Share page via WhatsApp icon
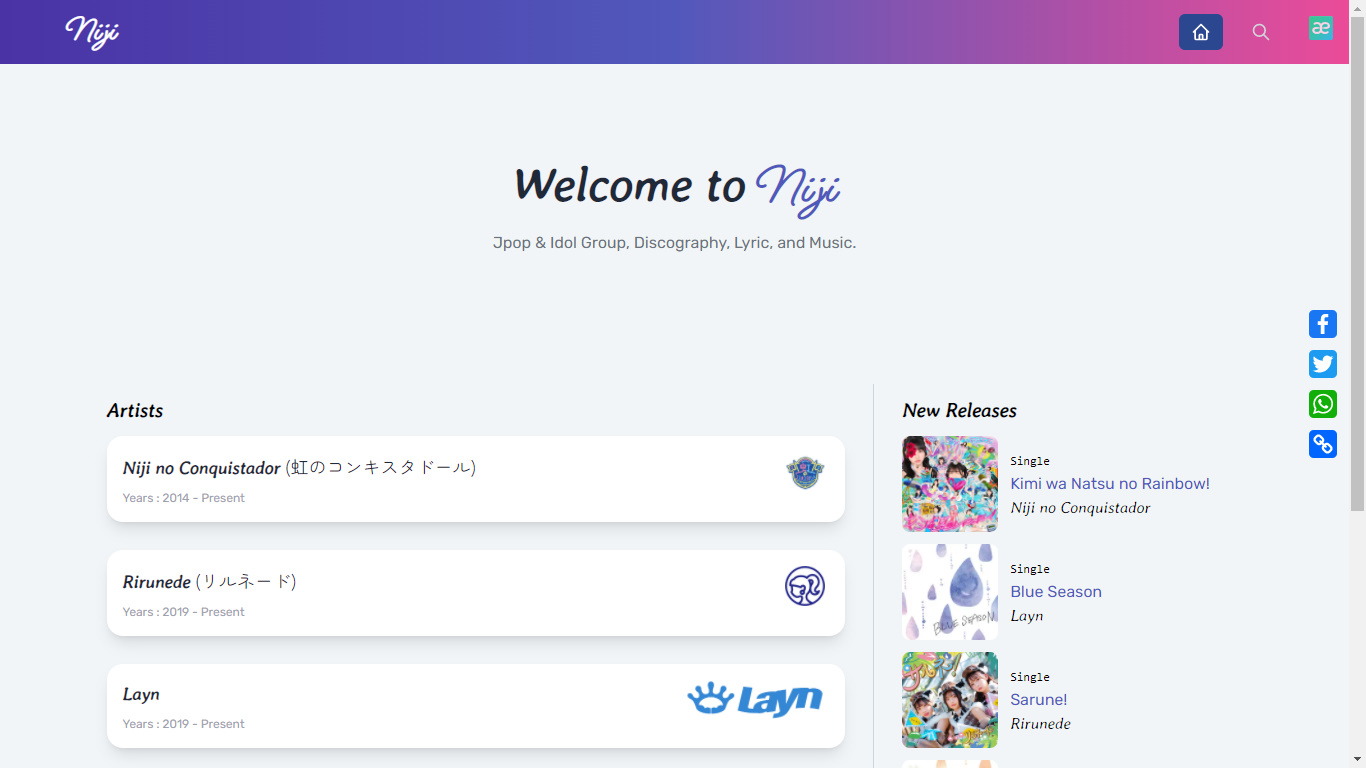Viewport: 1366px width, 768px height. coord(1322,404)
